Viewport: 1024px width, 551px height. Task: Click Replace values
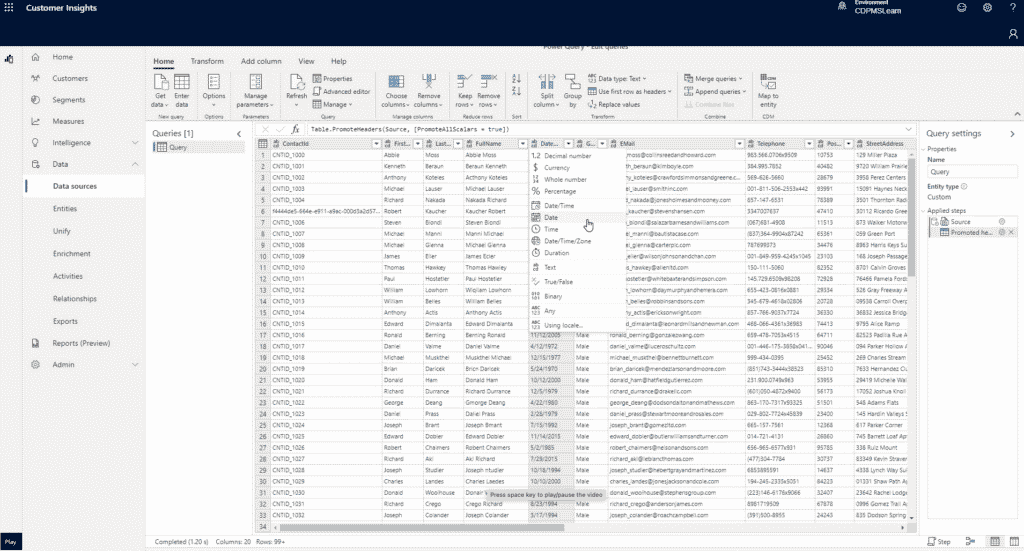tap(614, 104)
